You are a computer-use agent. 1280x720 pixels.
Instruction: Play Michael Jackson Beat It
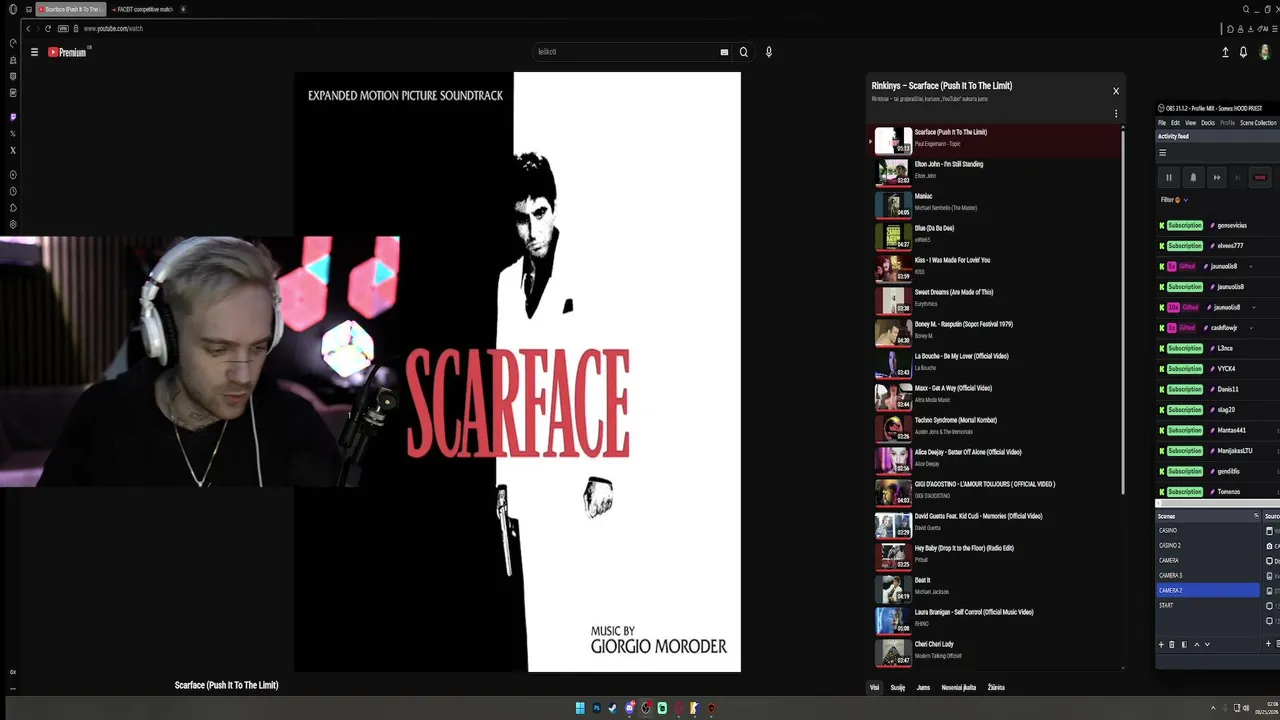(x=997, y=588)
